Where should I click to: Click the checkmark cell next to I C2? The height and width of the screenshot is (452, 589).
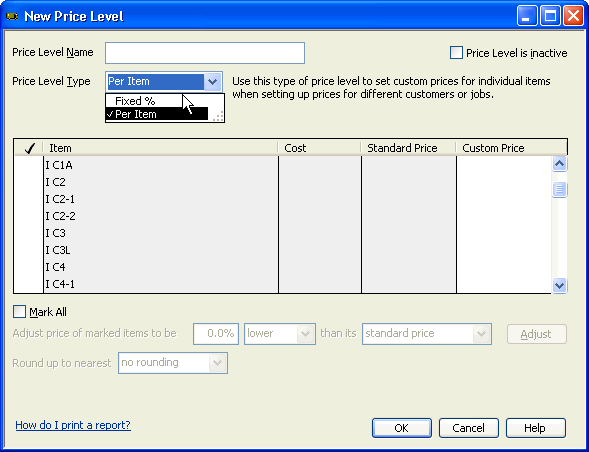pyautogui.click(x=29, y=182)
